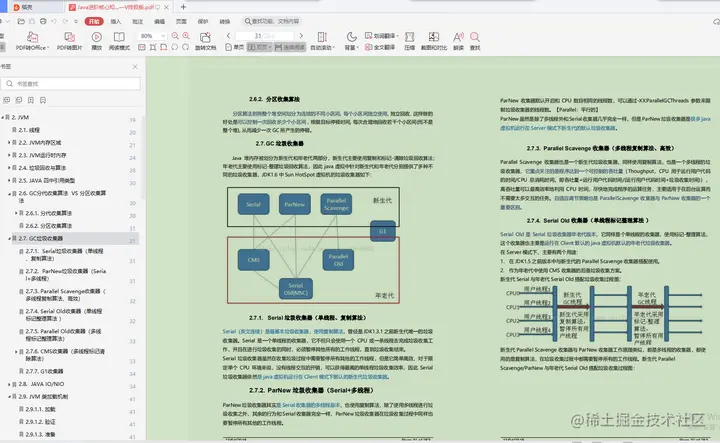Open the 转换 ribbon tab
The width and height of the screenshot is (720, 443).
(x=225, y=22)
